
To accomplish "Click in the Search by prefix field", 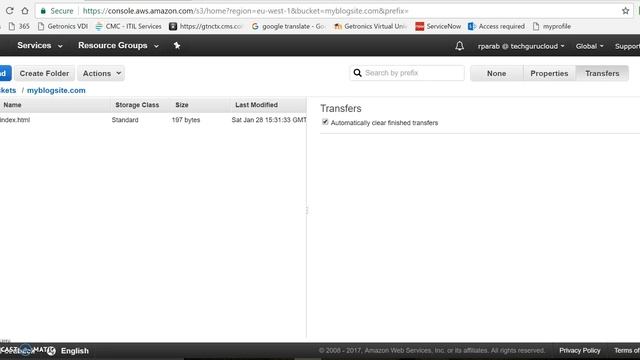I will click(x=407, y=73).
